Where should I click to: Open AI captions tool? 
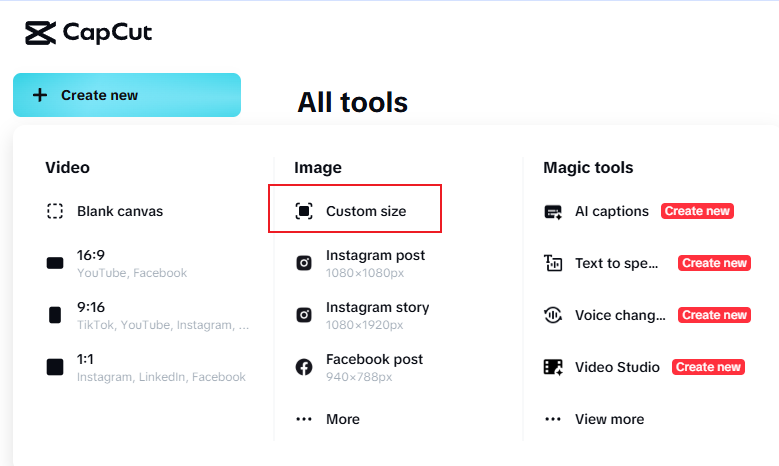click(x=612, y=211)
